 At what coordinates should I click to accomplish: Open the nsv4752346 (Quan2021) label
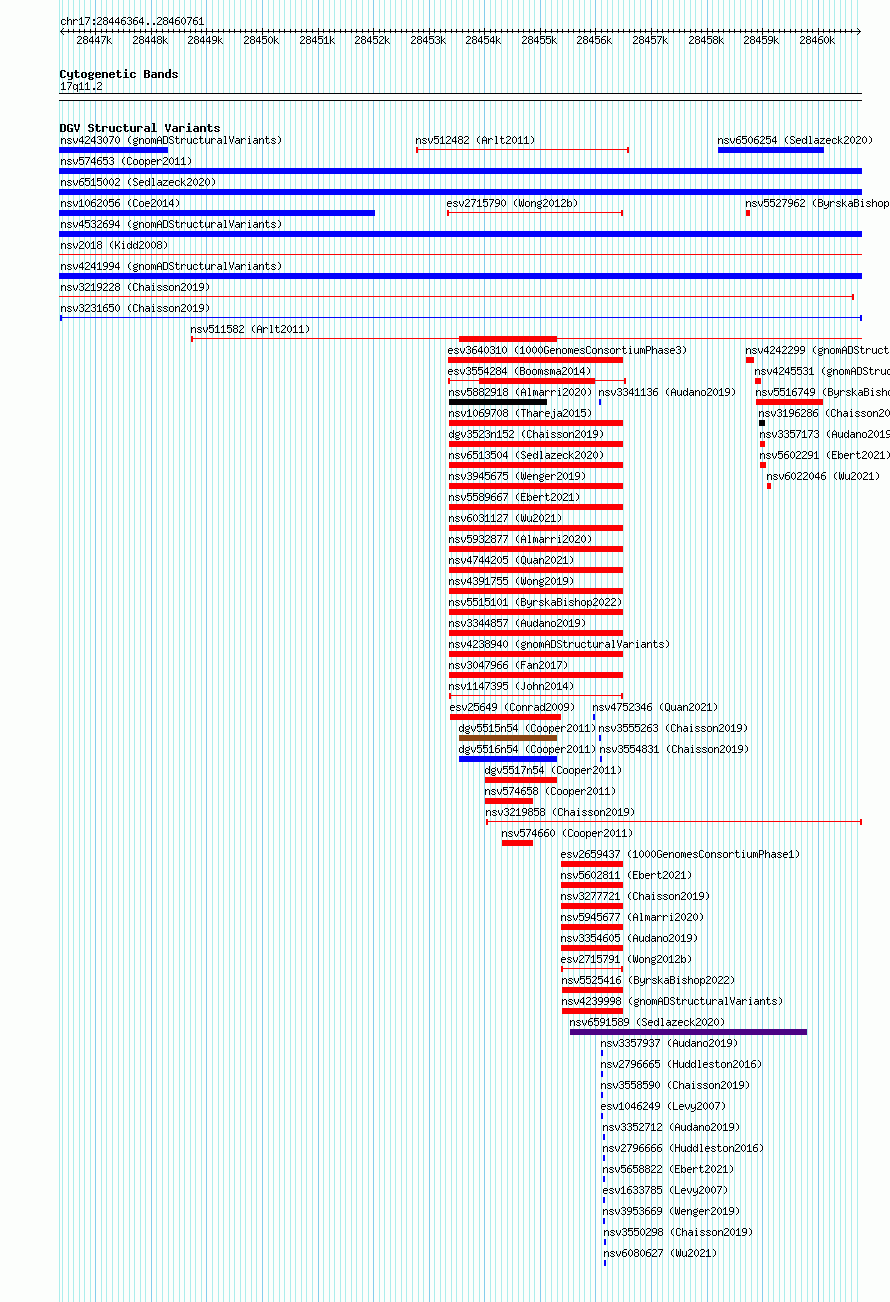pyautogui.click(x=655, y=707)
